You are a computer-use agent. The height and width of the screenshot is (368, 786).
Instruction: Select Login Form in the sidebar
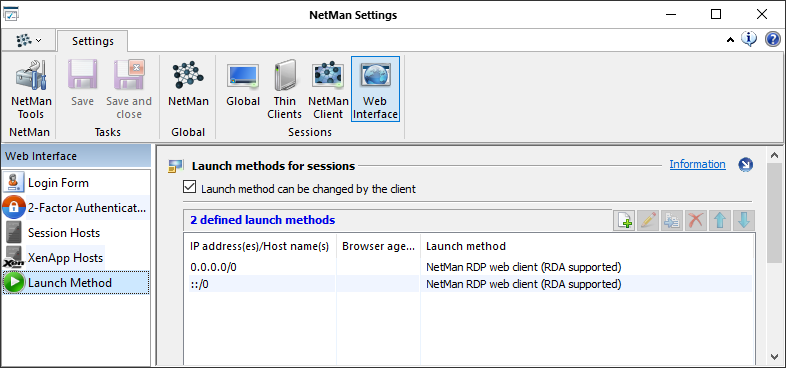tap(76, 182)
